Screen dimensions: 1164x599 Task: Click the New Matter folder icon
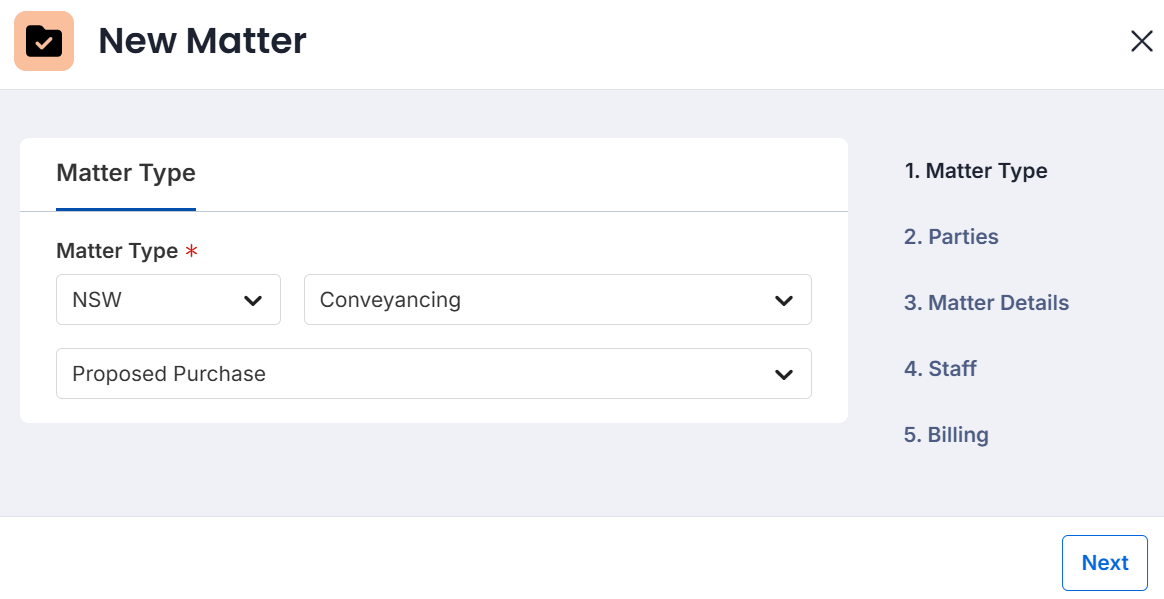click(x=44, y=41)
